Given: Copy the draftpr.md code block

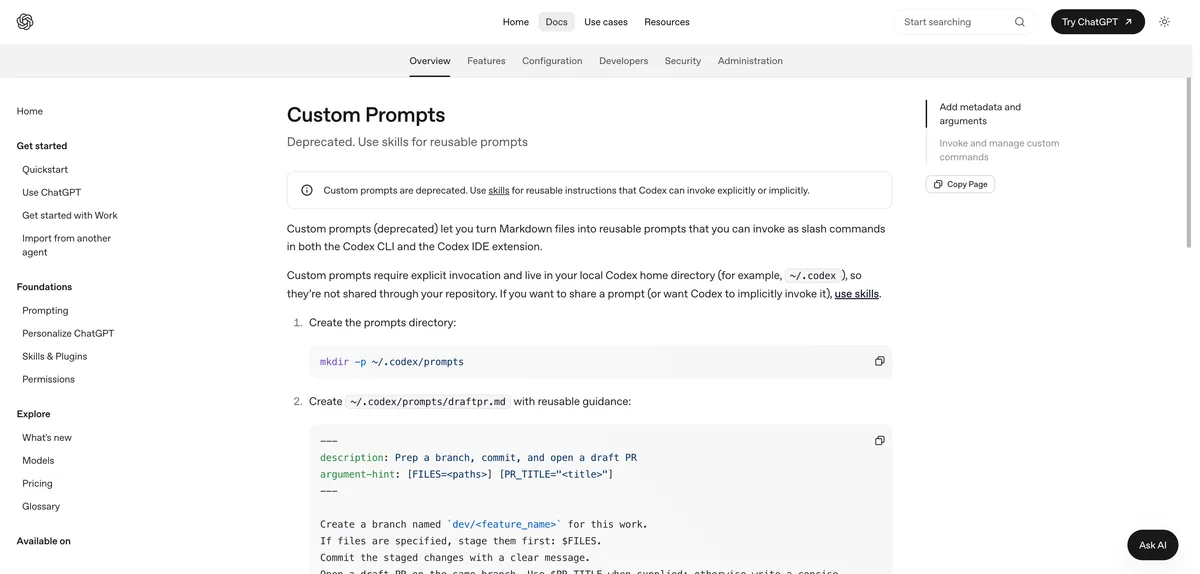Looking at the screenshot, I should 880,440.
